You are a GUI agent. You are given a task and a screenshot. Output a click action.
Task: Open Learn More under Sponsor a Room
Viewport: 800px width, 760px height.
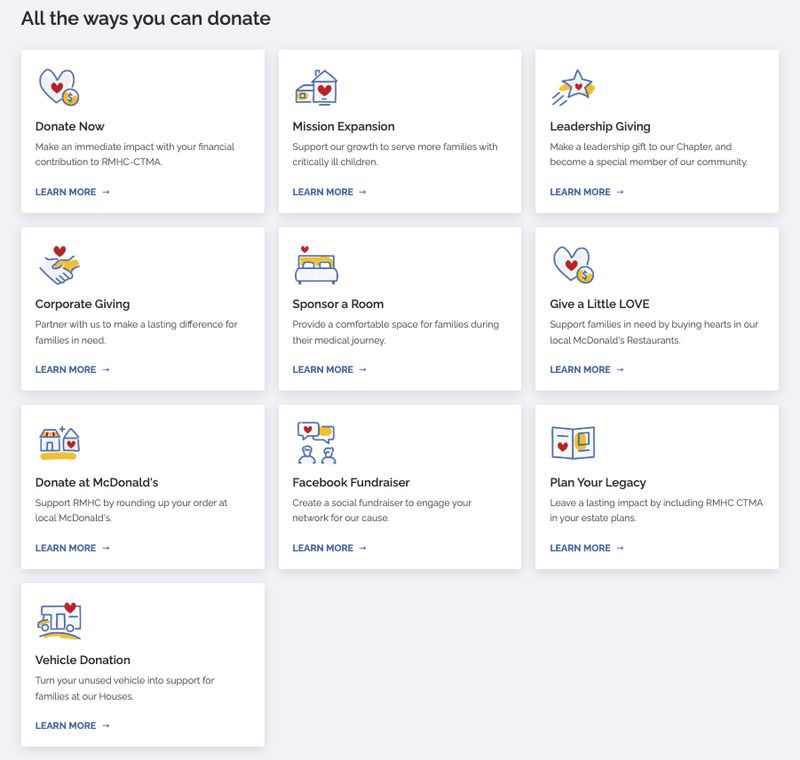(324, 369)
